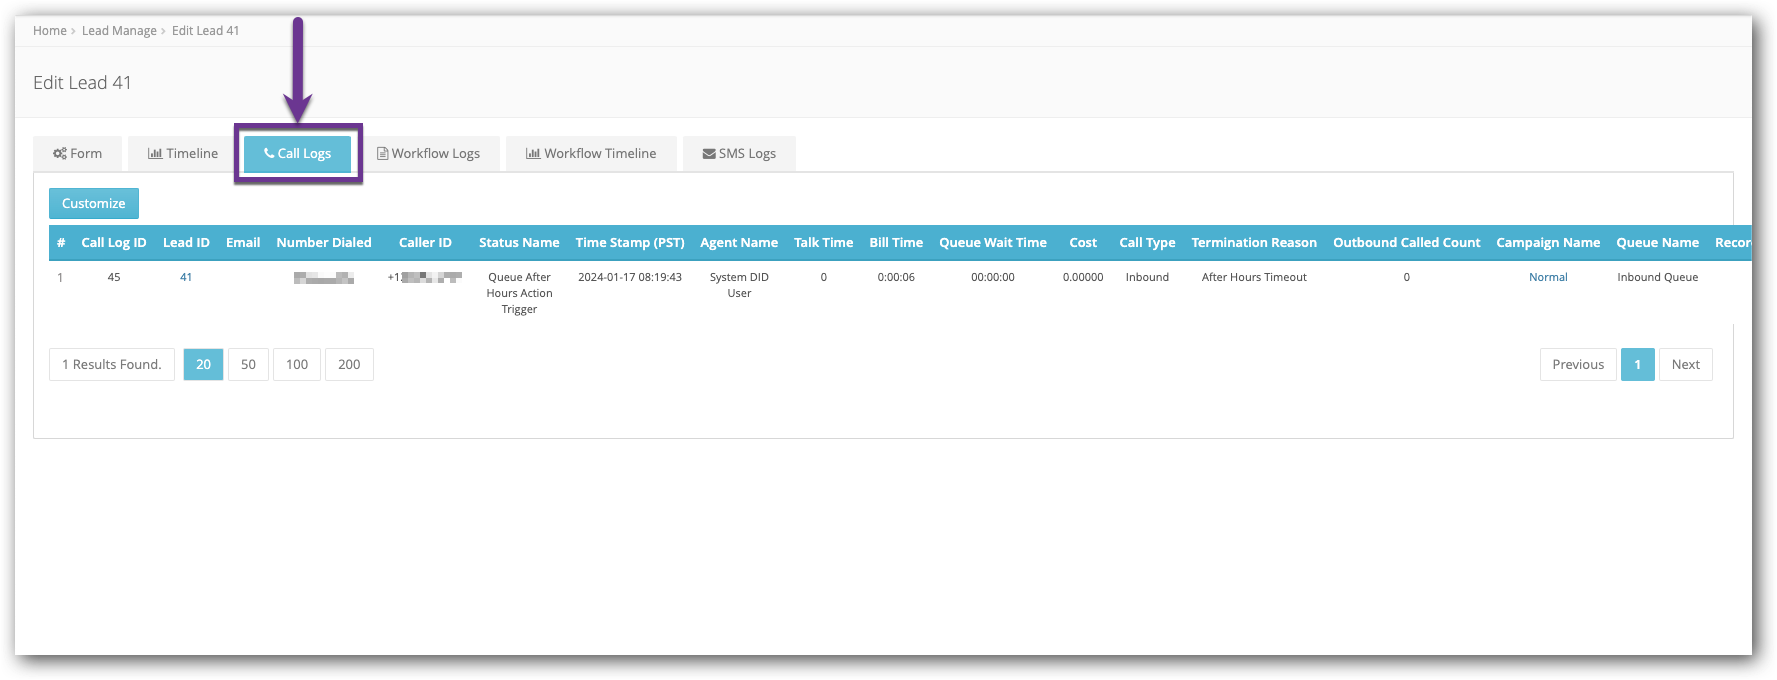1777x680 pixels.
Task: View the Workflow Timeline tab
Action: click(x=591, y=154)
